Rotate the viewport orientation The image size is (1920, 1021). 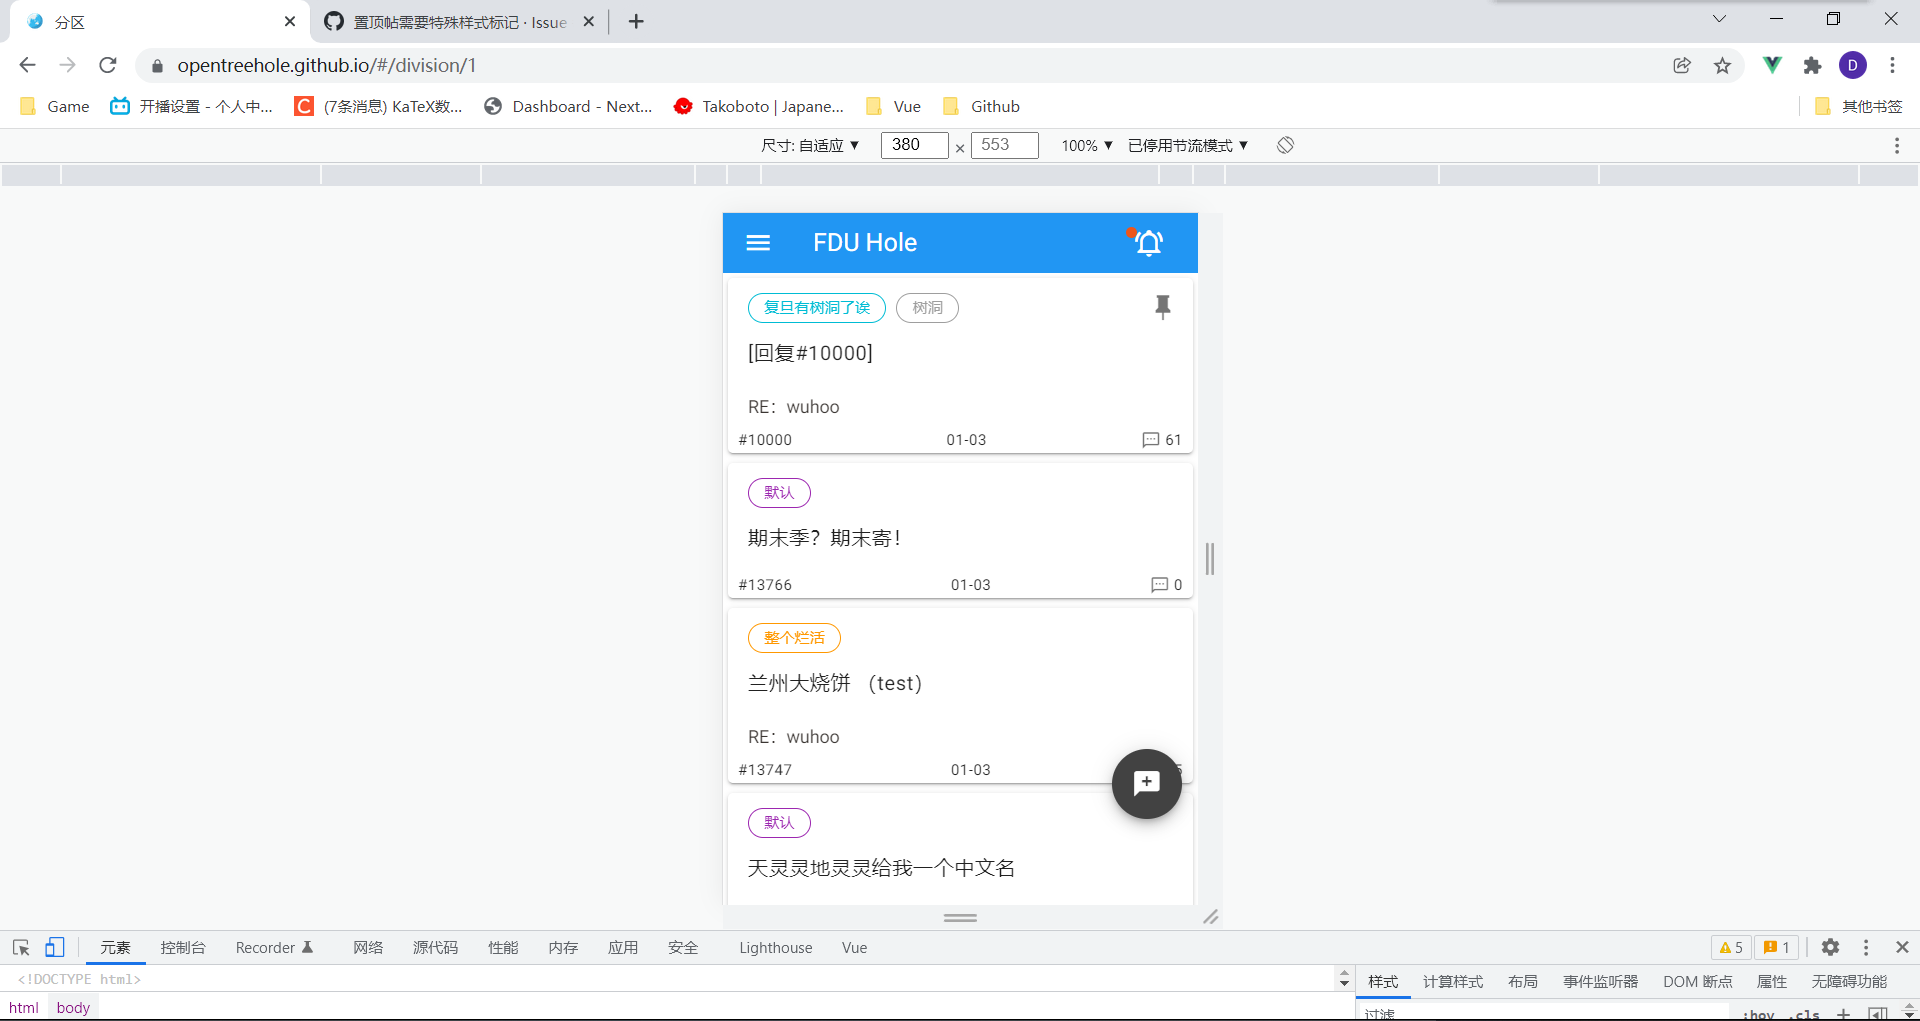point(1284,145)
